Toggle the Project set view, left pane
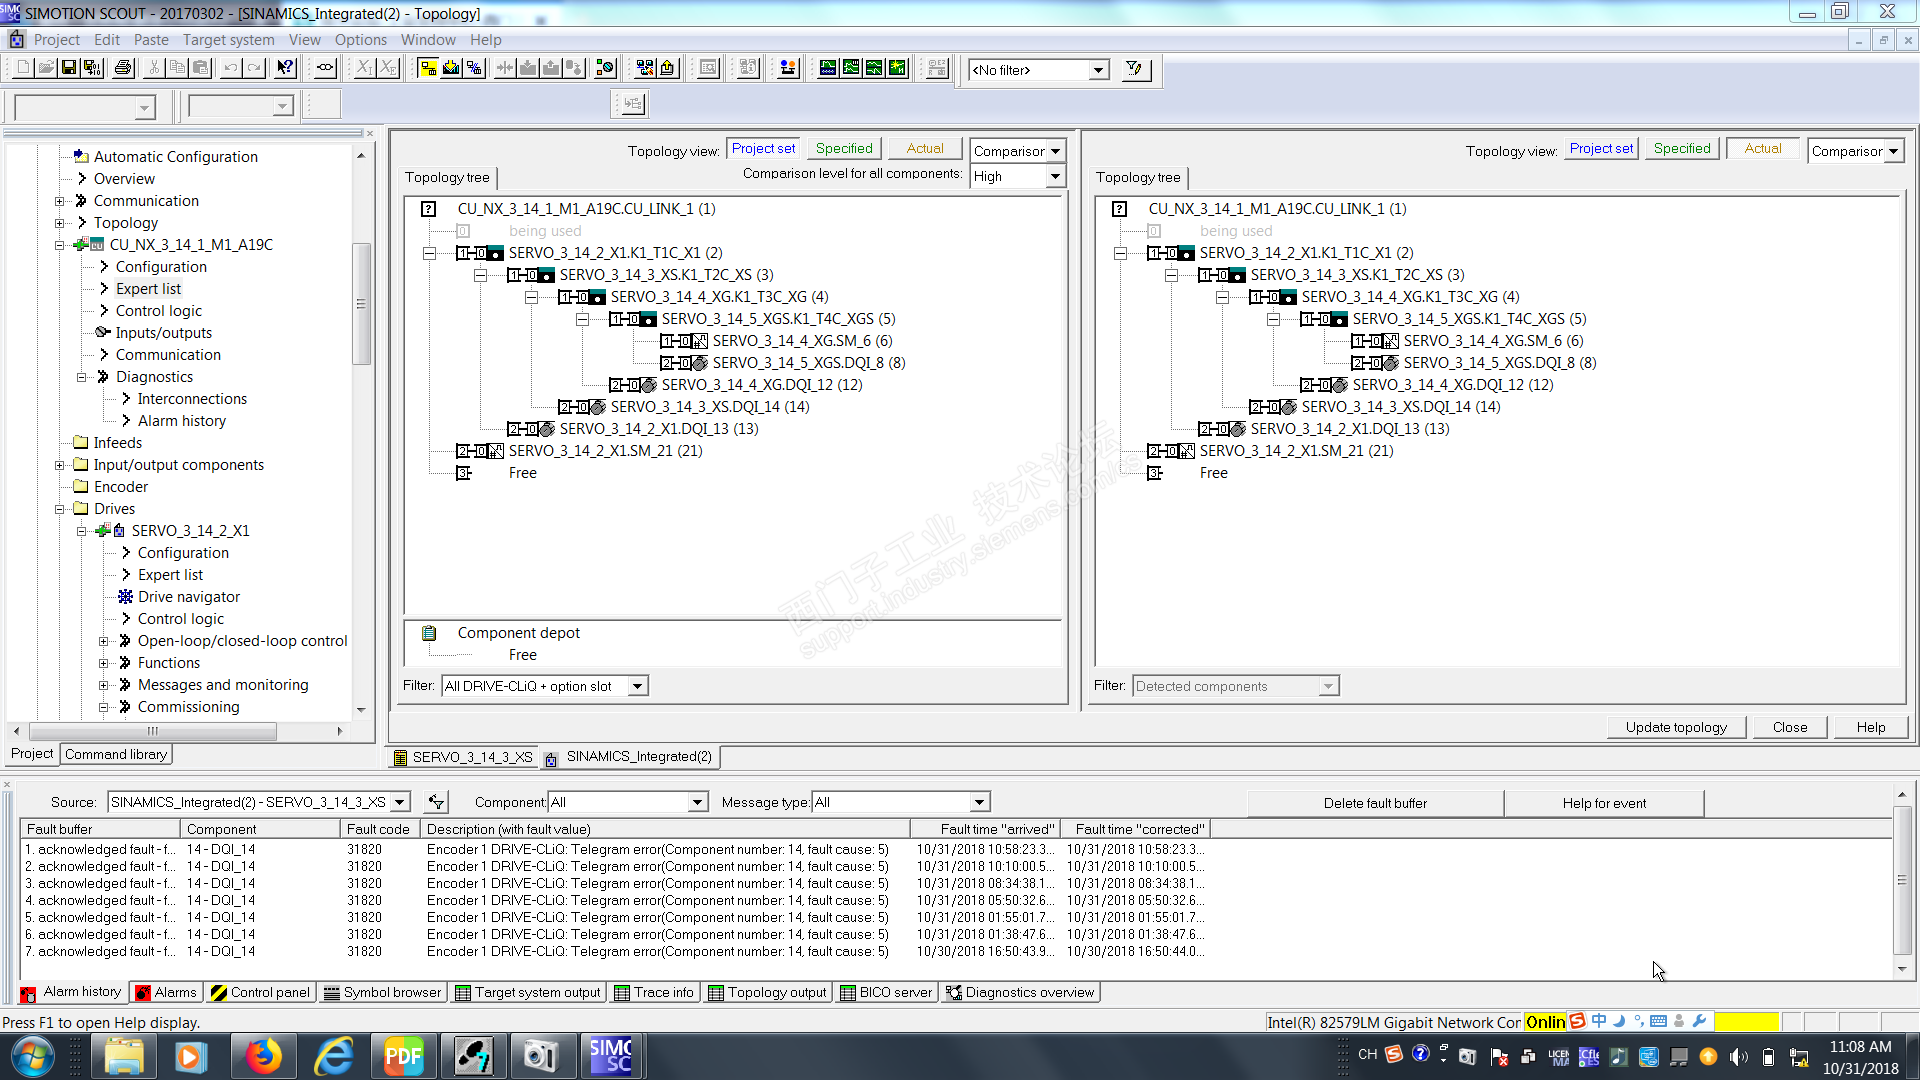1920x1080 pixels. click(763, 149)
